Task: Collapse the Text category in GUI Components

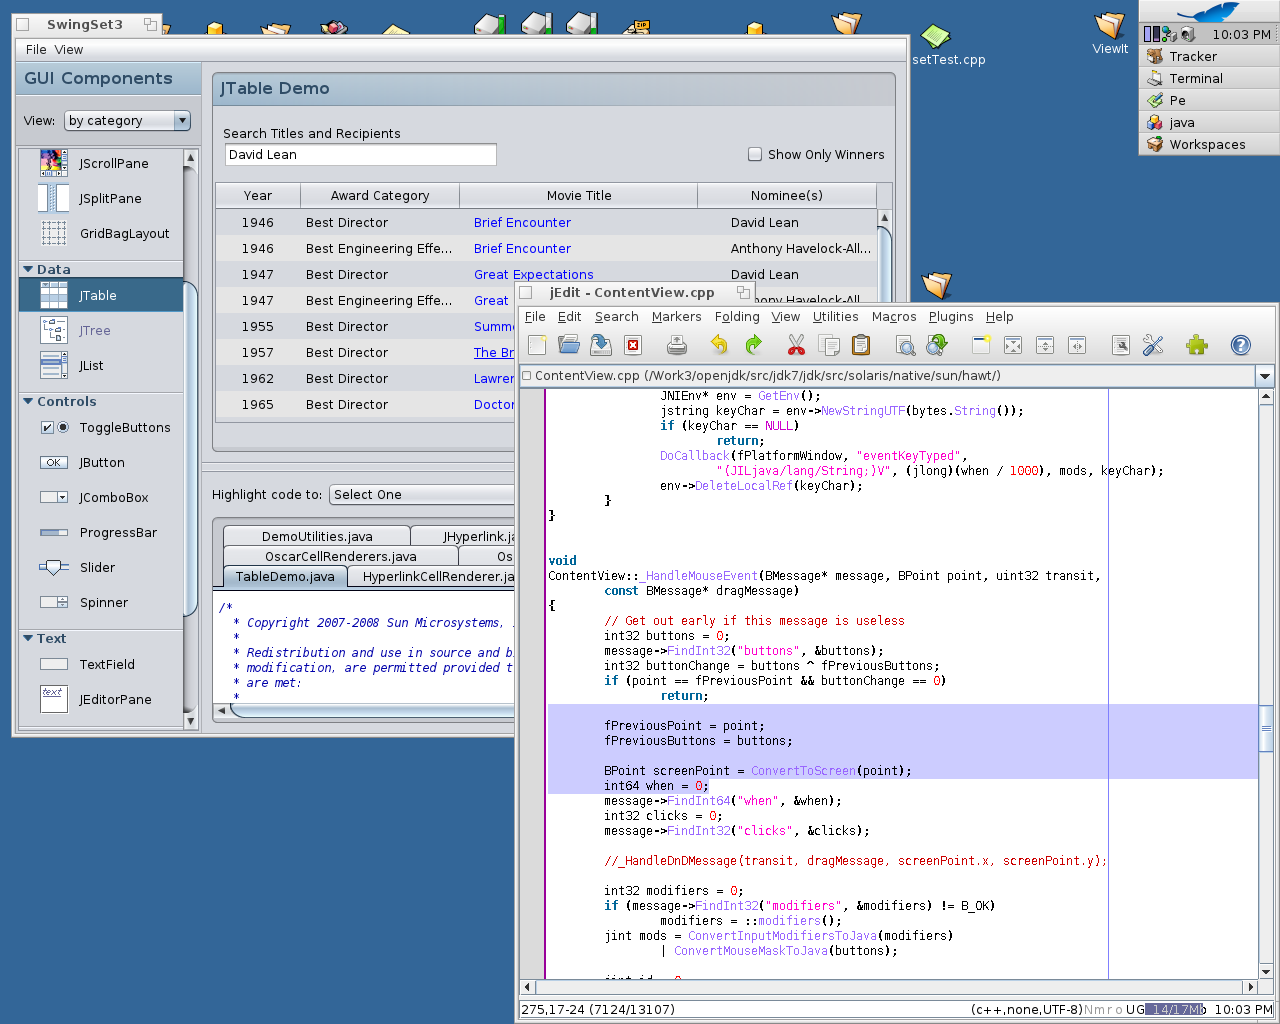Action: tap(28, 638)
